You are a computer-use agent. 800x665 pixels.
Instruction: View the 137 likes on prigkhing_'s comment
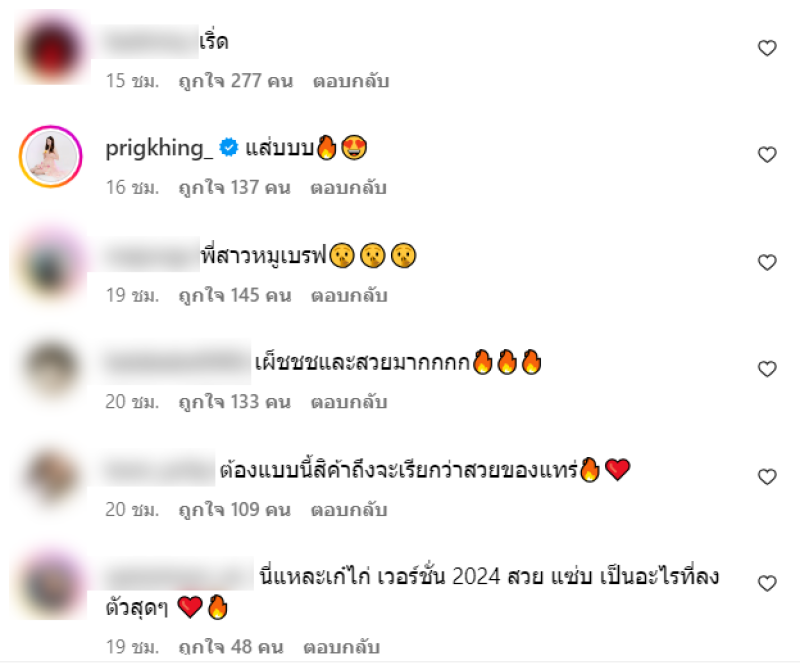point(235,188)
